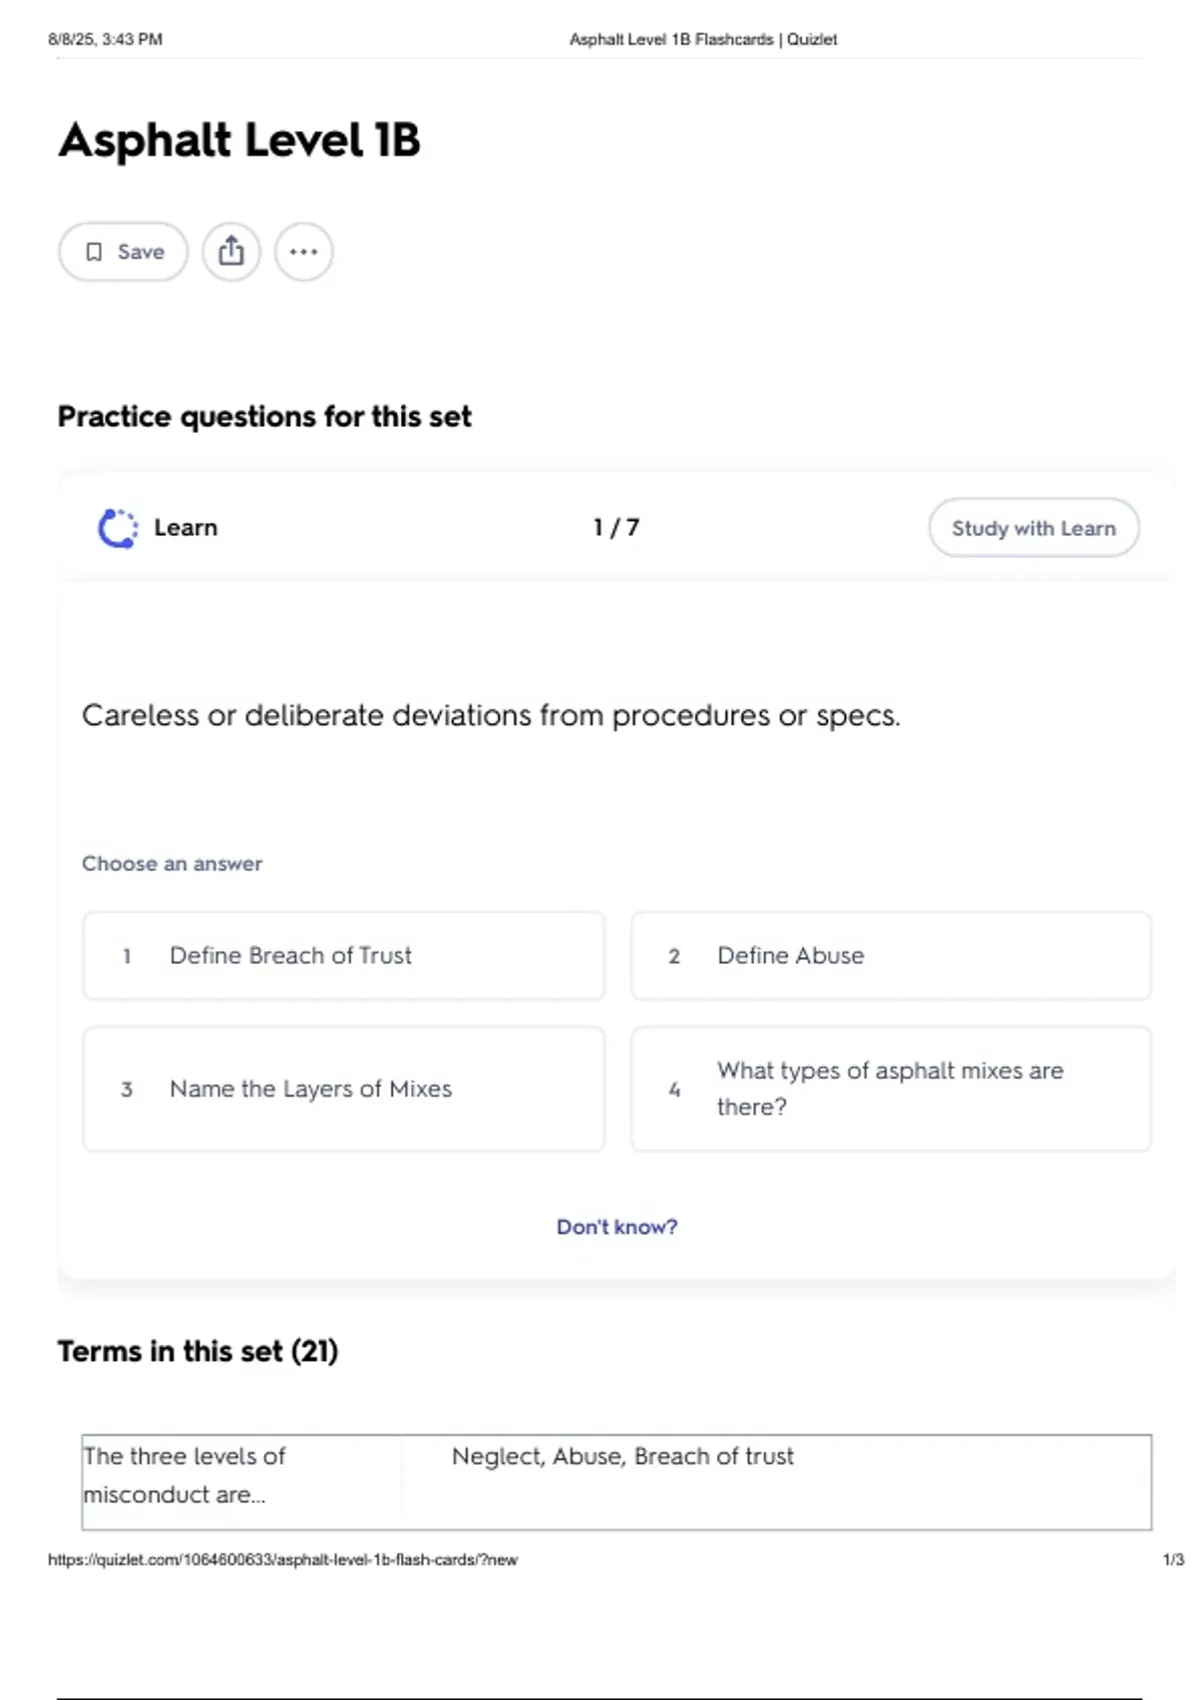Click the three levels of misconduct term
The image size is (1200, 1700).
pyautogui.click(x=184, y=1476)
